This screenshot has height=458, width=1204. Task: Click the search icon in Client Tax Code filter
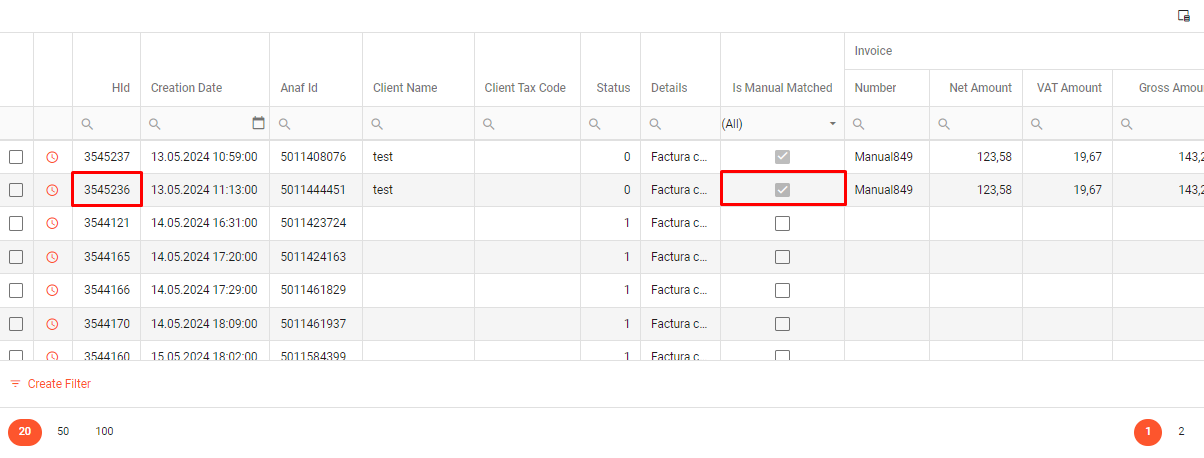[489, 124]
